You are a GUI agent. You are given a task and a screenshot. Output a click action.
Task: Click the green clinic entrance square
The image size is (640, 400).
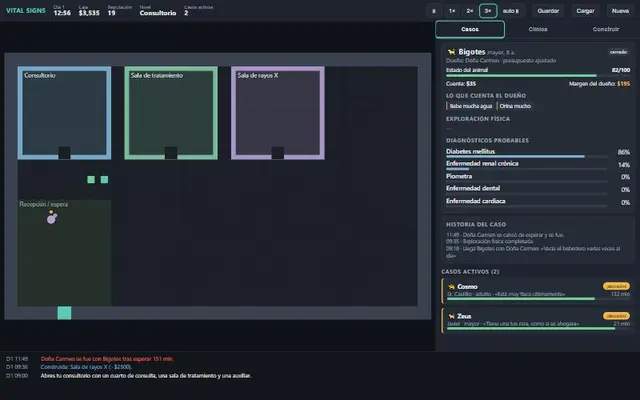(x=64, y=313)
